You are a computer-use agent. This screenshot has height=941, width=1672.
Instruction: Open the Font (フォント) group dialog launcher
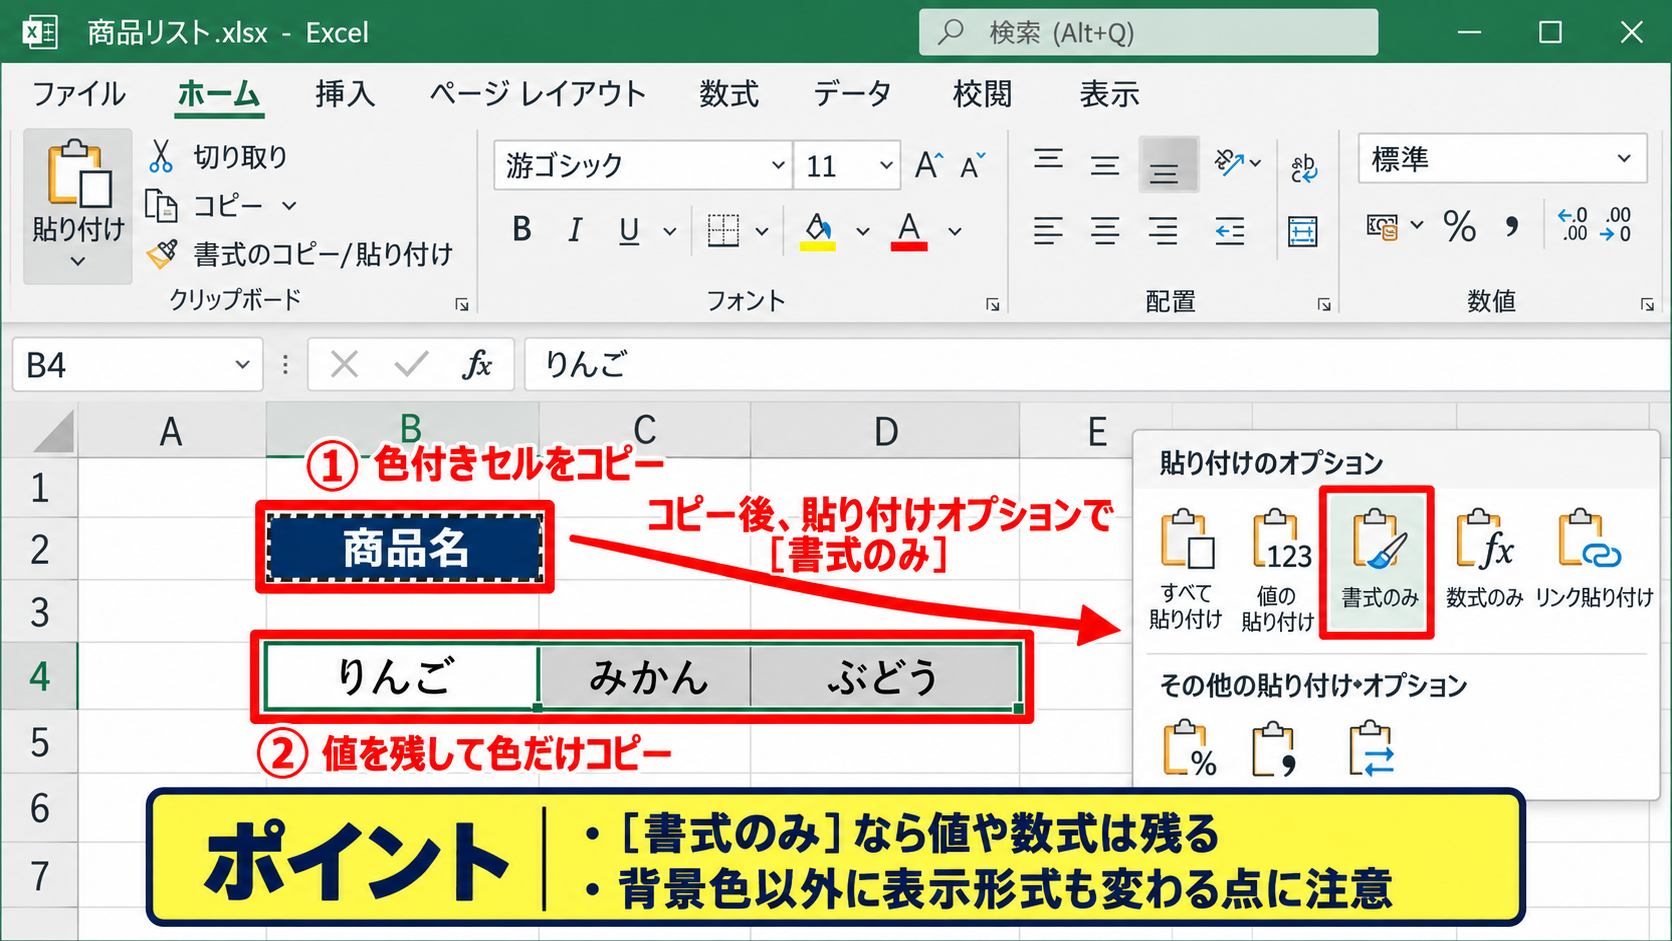point(993,304)
